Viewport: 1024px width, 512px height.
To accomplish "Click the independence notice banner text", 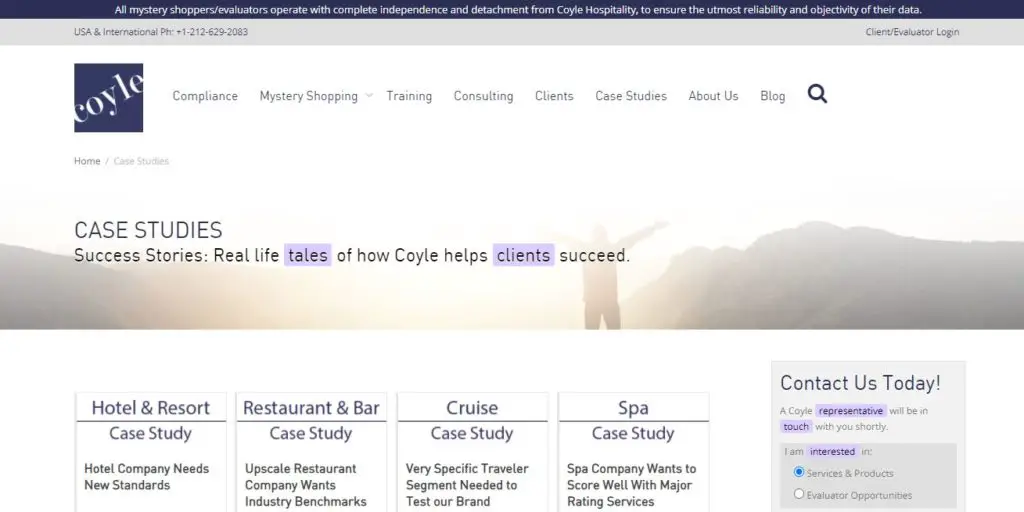I will pyautogui.click(x=519, y=10).
